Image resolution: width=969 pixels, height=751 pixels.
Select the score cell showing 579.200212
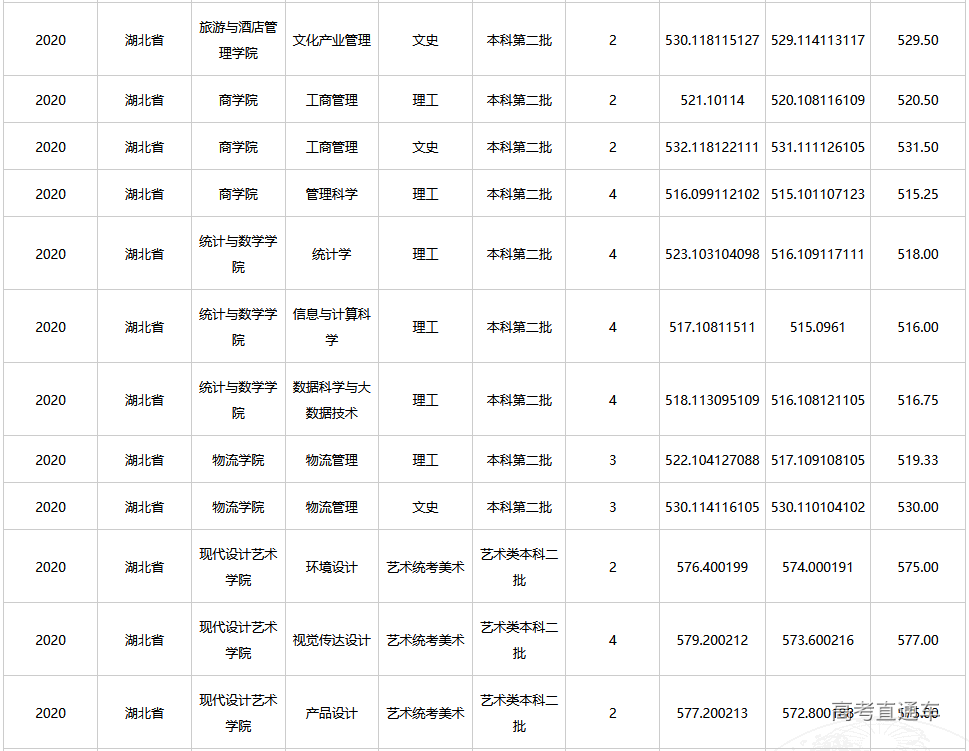(711, 639)
